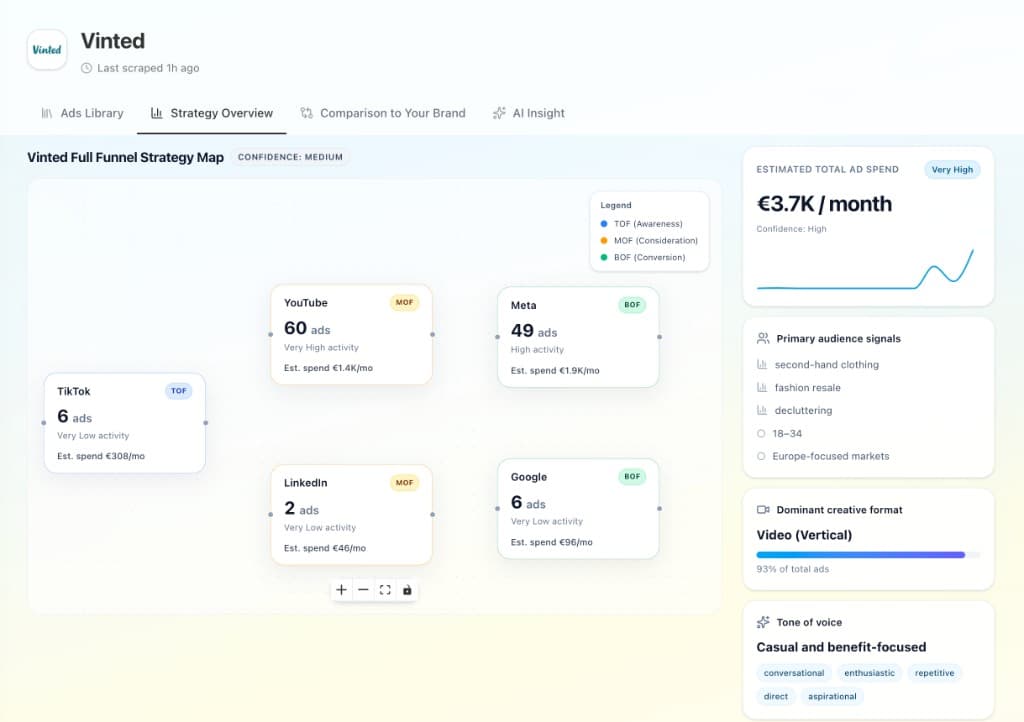Click the conversational tone tag
Screen dimensions: 1024x722
point(793,673)
